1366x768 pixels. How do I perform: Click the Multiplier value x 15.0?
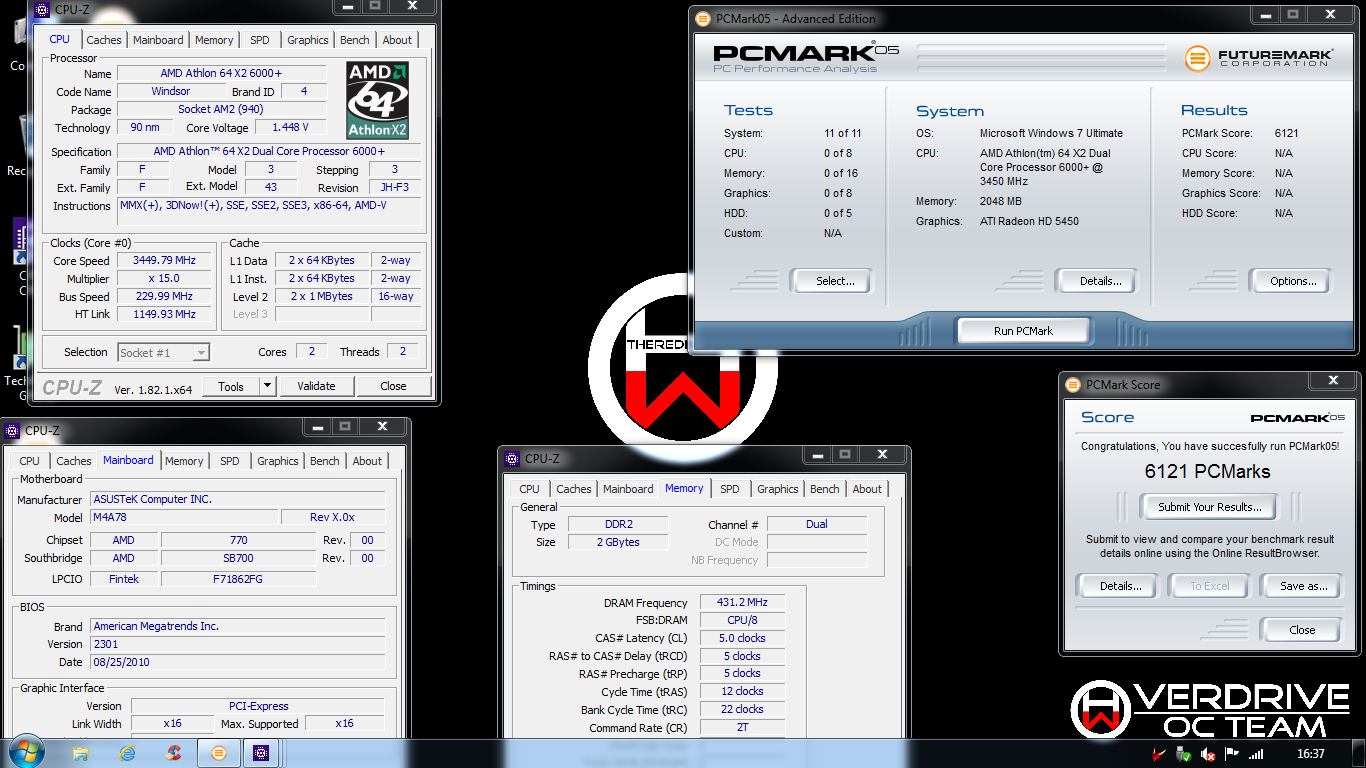164,278
